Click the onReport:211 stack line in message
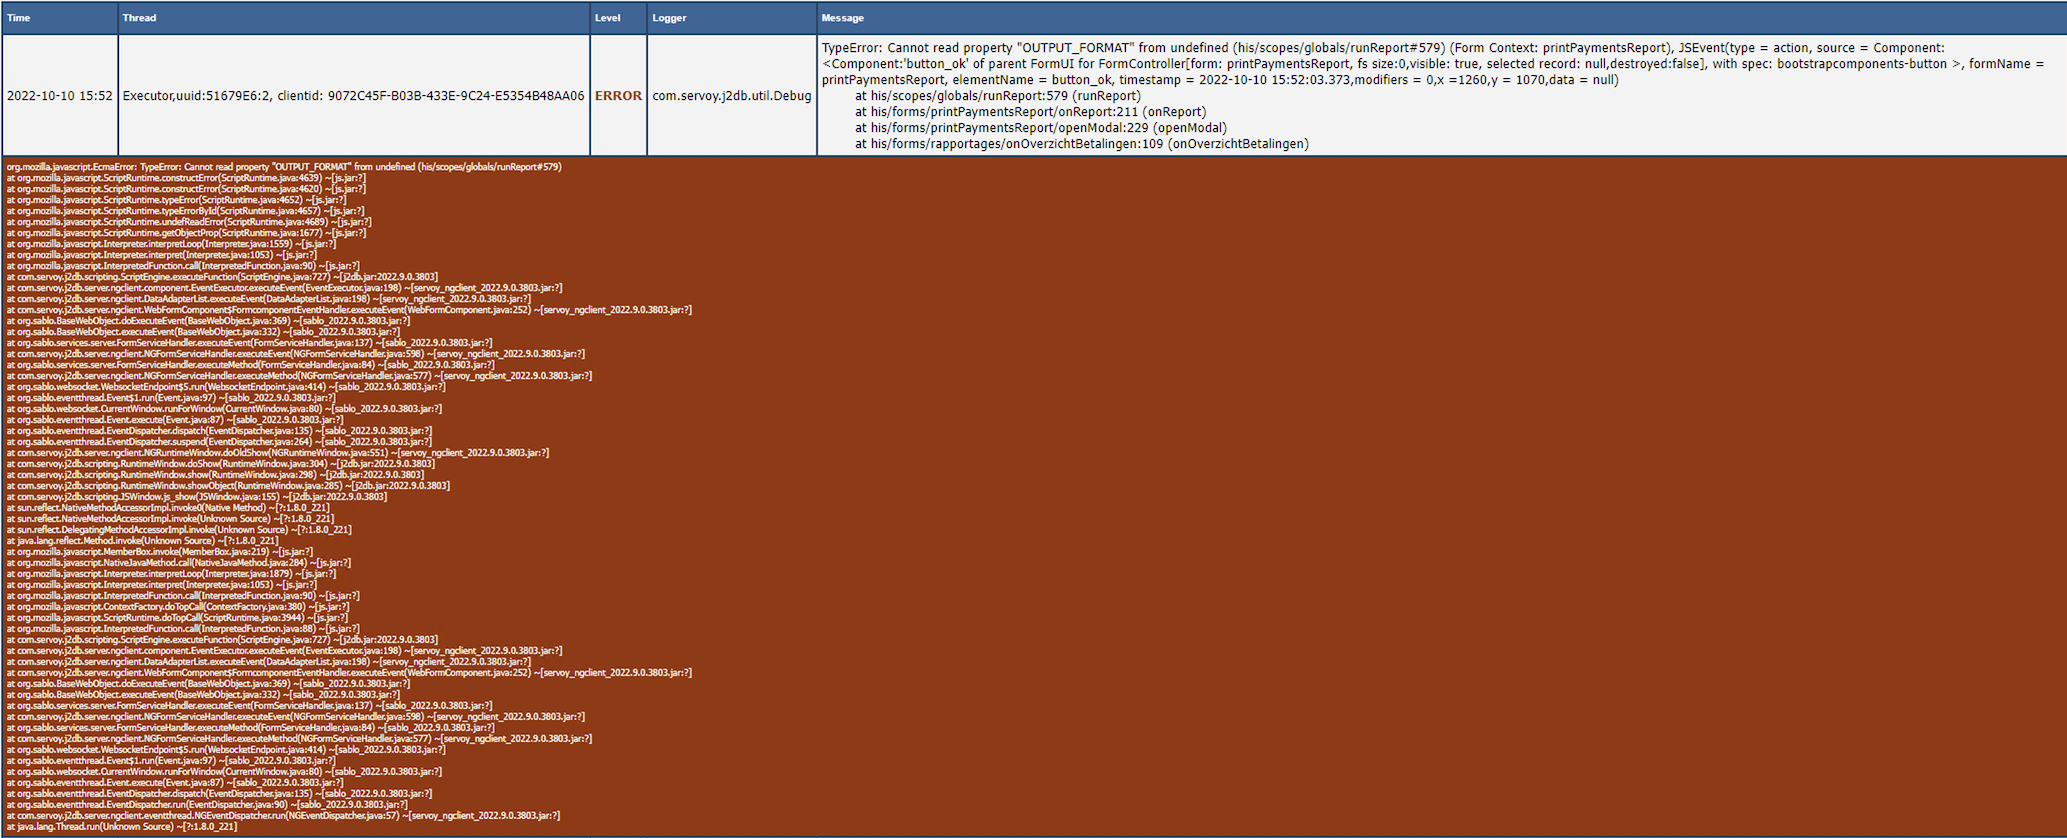The height and width of the screenshot is (838, 2067). [1031, 112]
